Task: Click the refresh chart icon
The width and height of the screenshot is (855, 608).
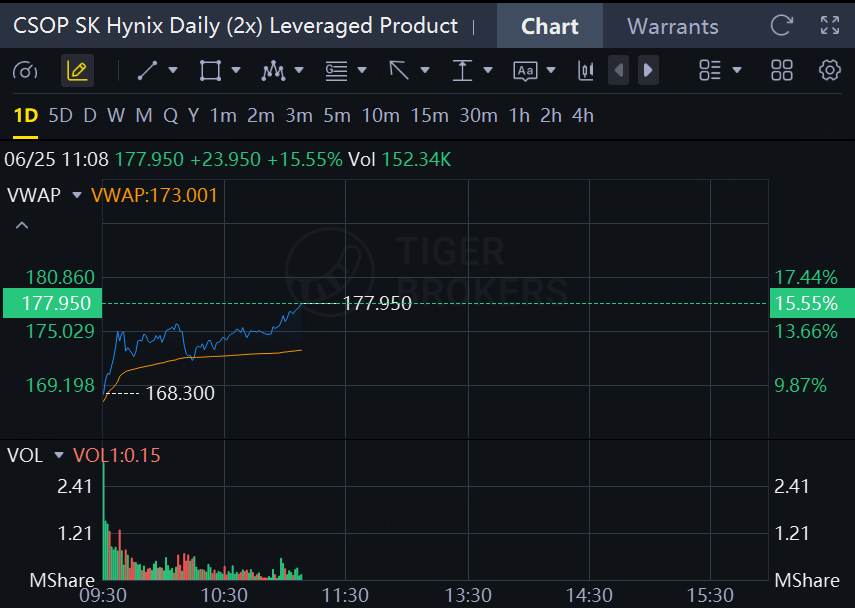Action: tap(781, 25)
